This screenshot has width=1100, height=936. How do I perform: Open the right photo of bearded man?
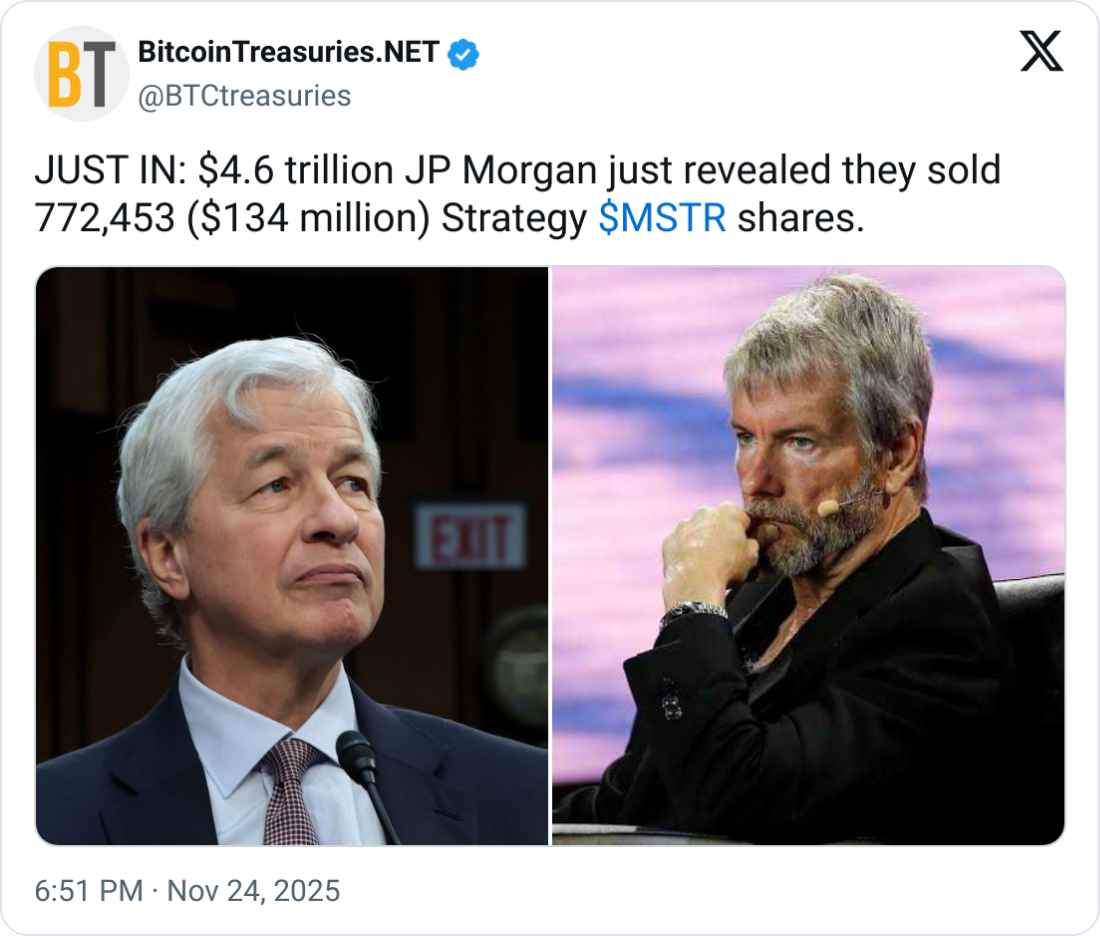[x=808, y=556]
